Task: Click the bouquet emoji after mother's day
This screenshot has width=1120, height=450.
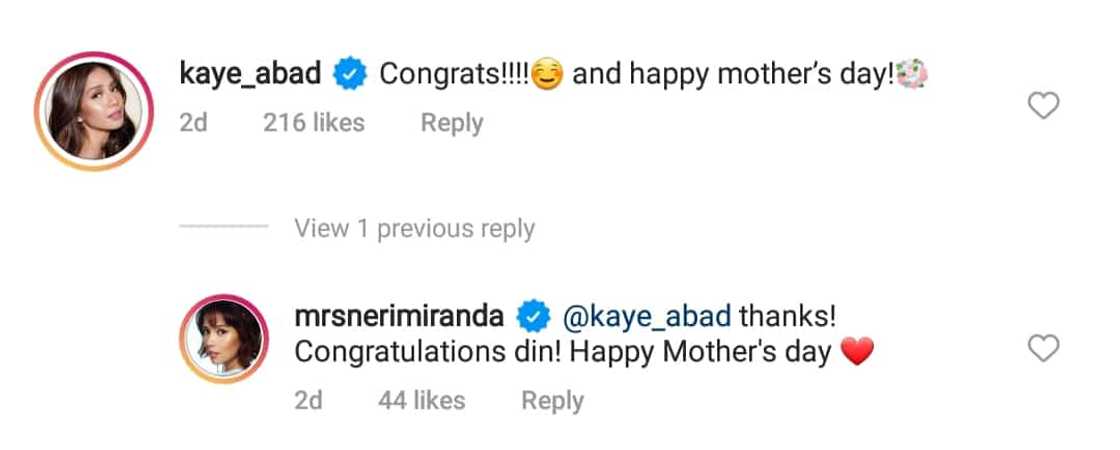Action: pyautogui.click(x=912, y=75)
